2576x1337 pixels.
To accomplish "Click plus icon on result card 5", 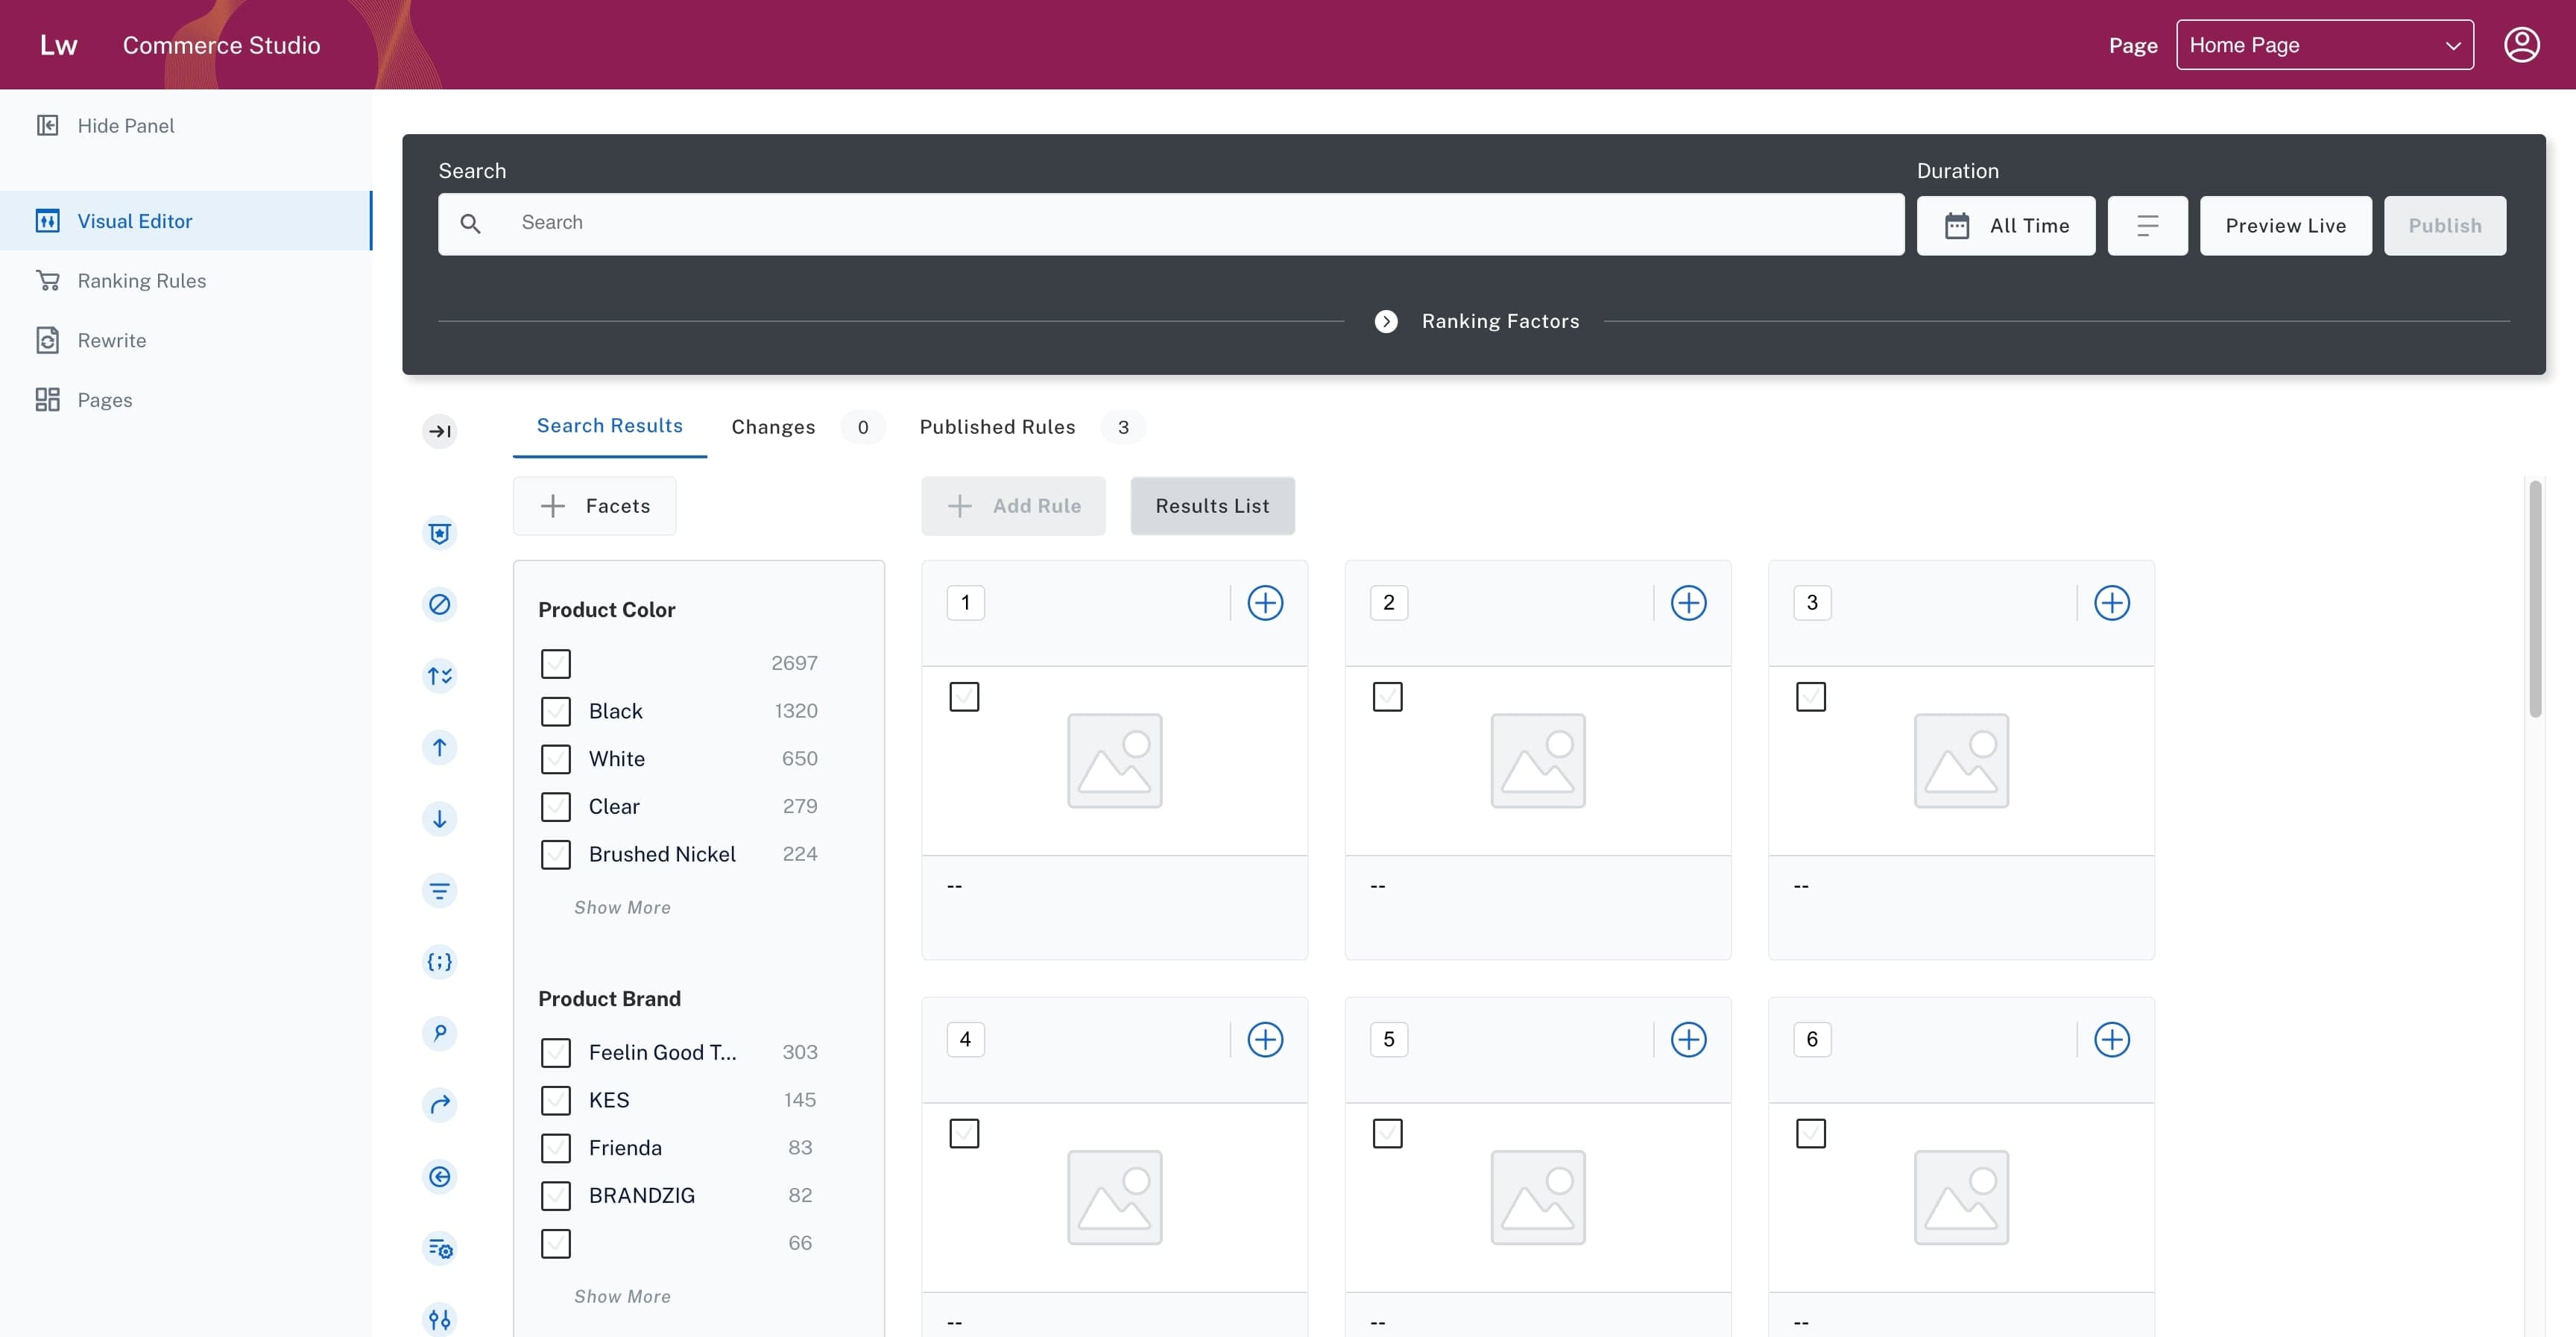I will pos(1688,1040).
